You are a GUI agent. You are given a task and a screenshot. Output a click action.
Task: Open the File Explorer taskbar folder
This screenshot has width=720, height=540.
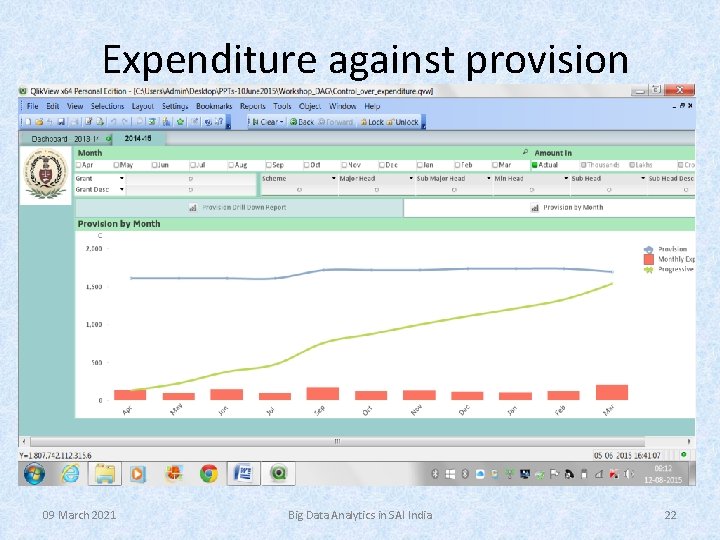(x=105, y=474)
